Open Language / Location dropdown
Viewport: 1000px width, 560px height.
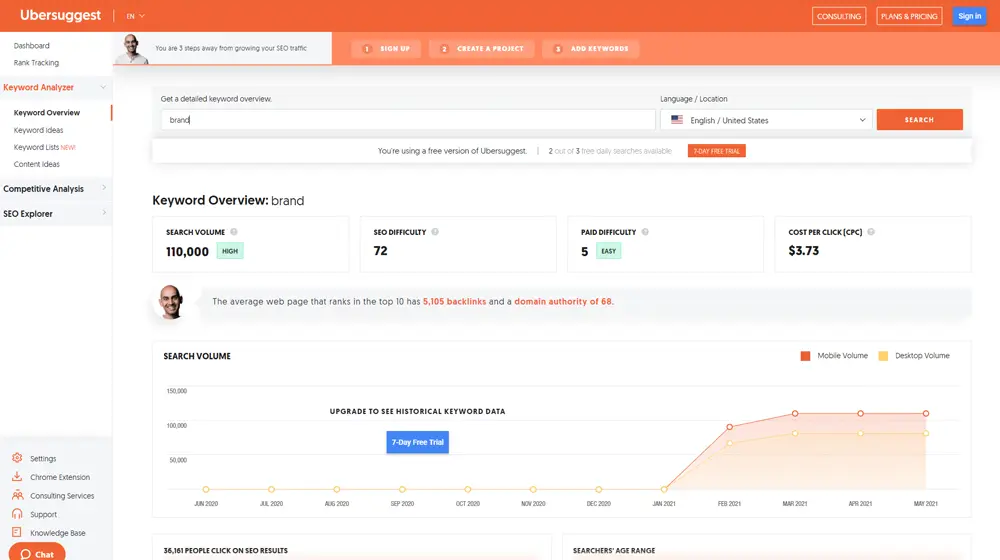[766, 120]
